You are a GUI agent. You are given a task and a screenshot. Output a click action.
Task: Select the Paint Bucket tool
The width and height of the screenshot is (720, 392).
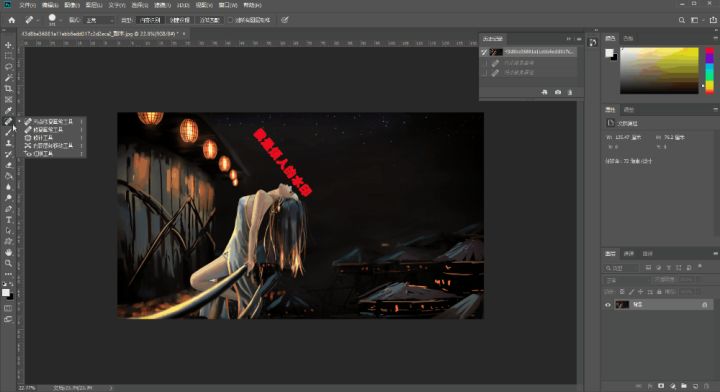[x=8, y=176]
